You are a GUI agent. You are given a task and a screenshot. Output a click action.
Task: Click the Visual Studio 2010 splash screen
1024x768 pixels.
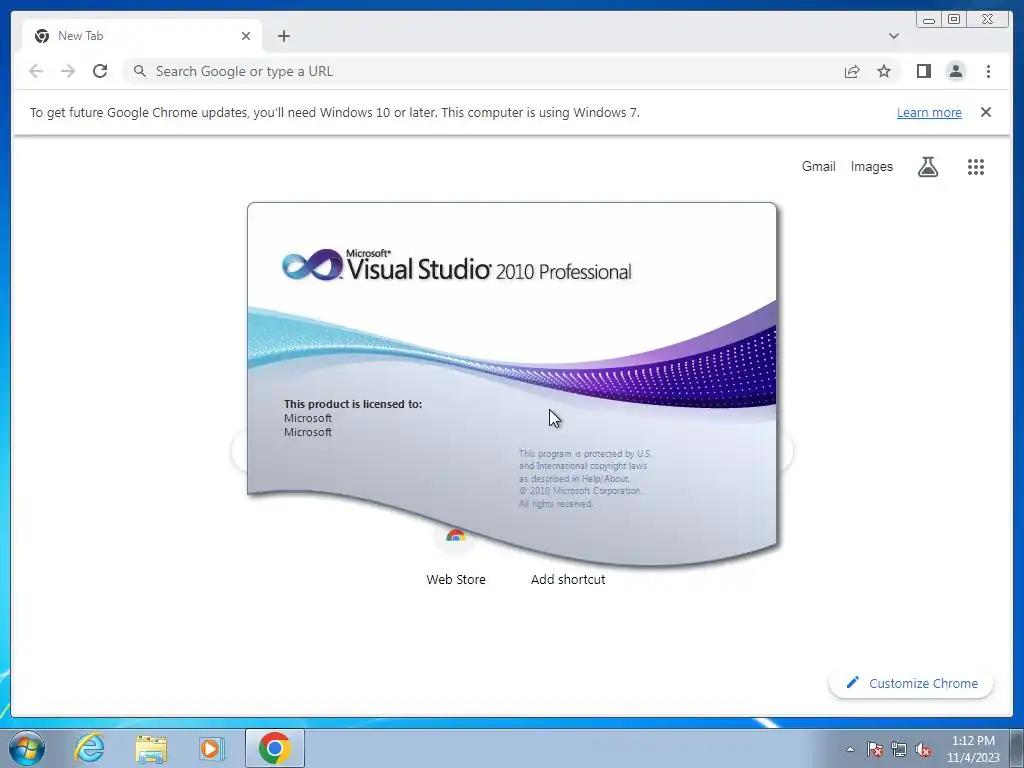(x=512, y=382)
